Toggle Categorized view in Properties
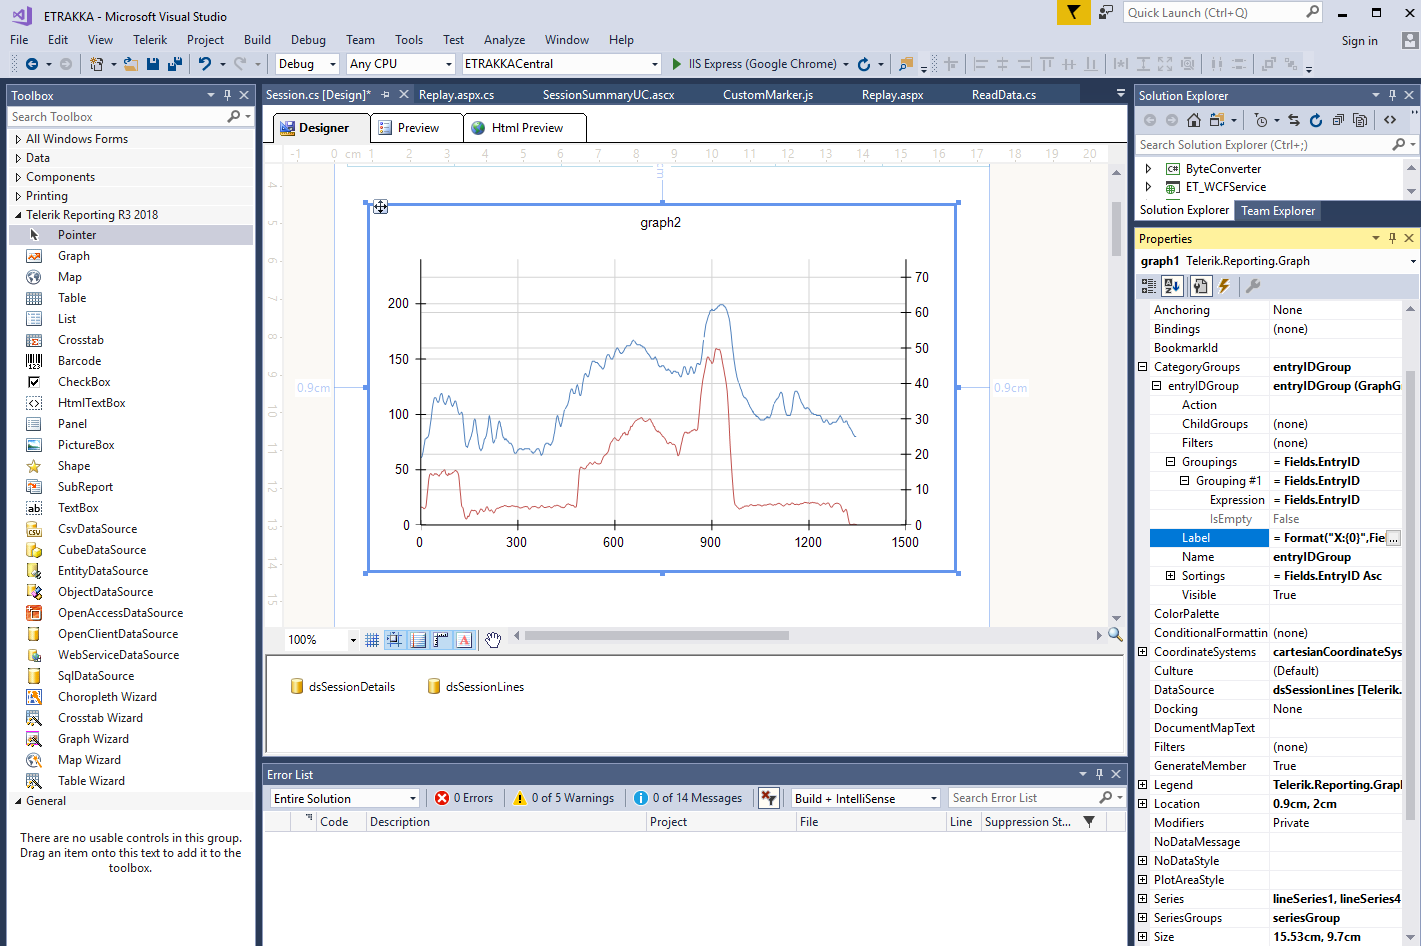The image size is (1421, 946). tap(1149, 286)
